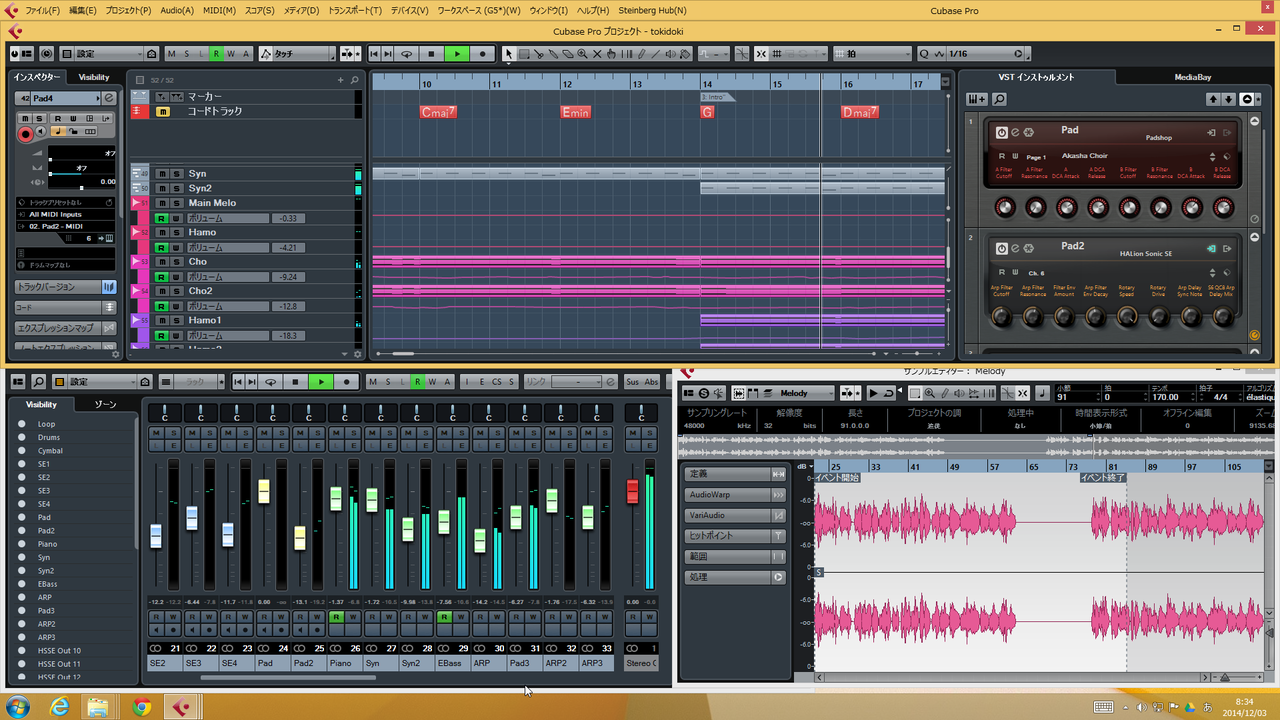1280x720 pixels.
Task: Click the find instrument search icon in VST Instruments
Action: click(x=999, y=99)
